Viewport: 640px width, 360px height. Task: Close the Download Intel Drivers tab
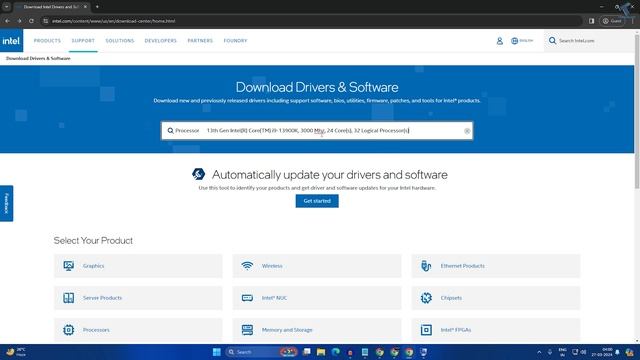tap(85, 7)
